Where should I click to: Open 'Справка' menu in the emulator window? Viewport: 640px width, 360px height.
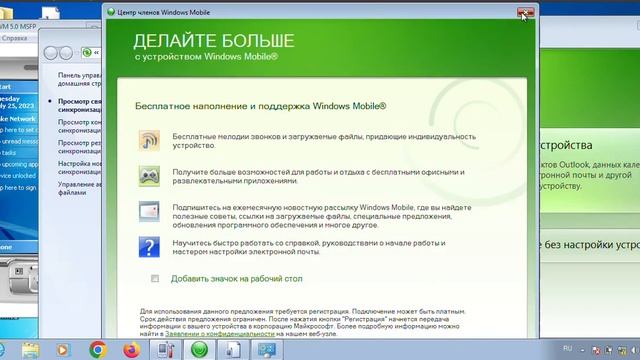14,38
